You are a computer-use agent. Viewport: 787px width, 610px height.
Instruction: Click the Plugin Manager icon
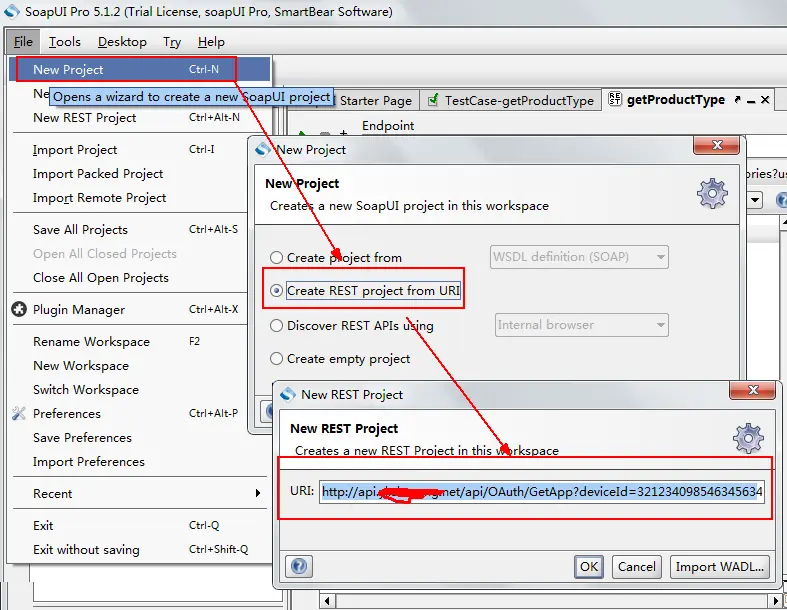[x=19, y=310]
